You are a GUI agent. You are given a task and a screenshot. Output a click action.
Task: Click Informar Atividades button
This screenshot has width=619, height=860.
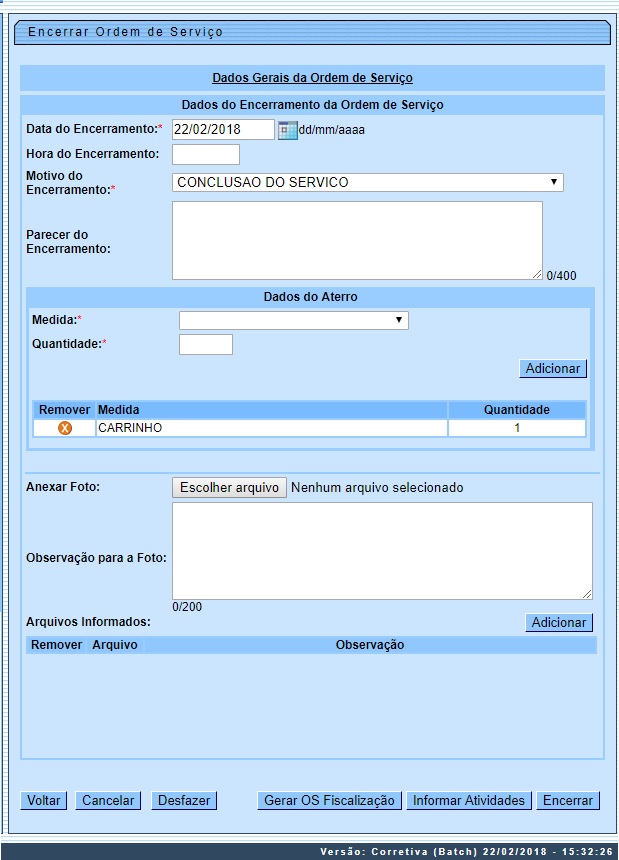click(x=469, y=800)
